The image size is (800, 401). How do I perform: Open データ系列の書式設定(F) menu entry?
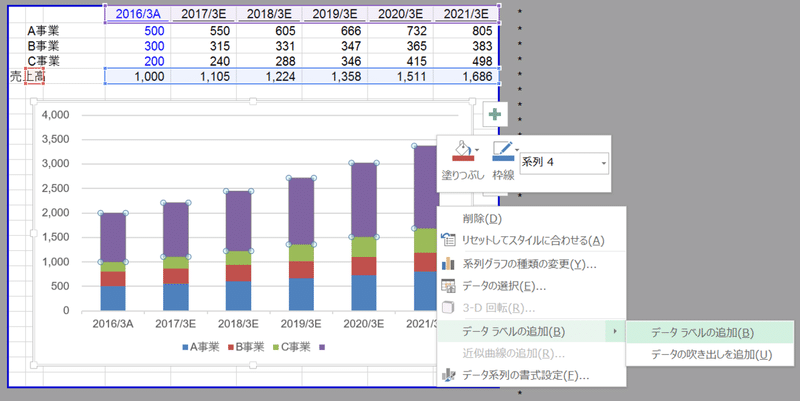tap(531, 375)
